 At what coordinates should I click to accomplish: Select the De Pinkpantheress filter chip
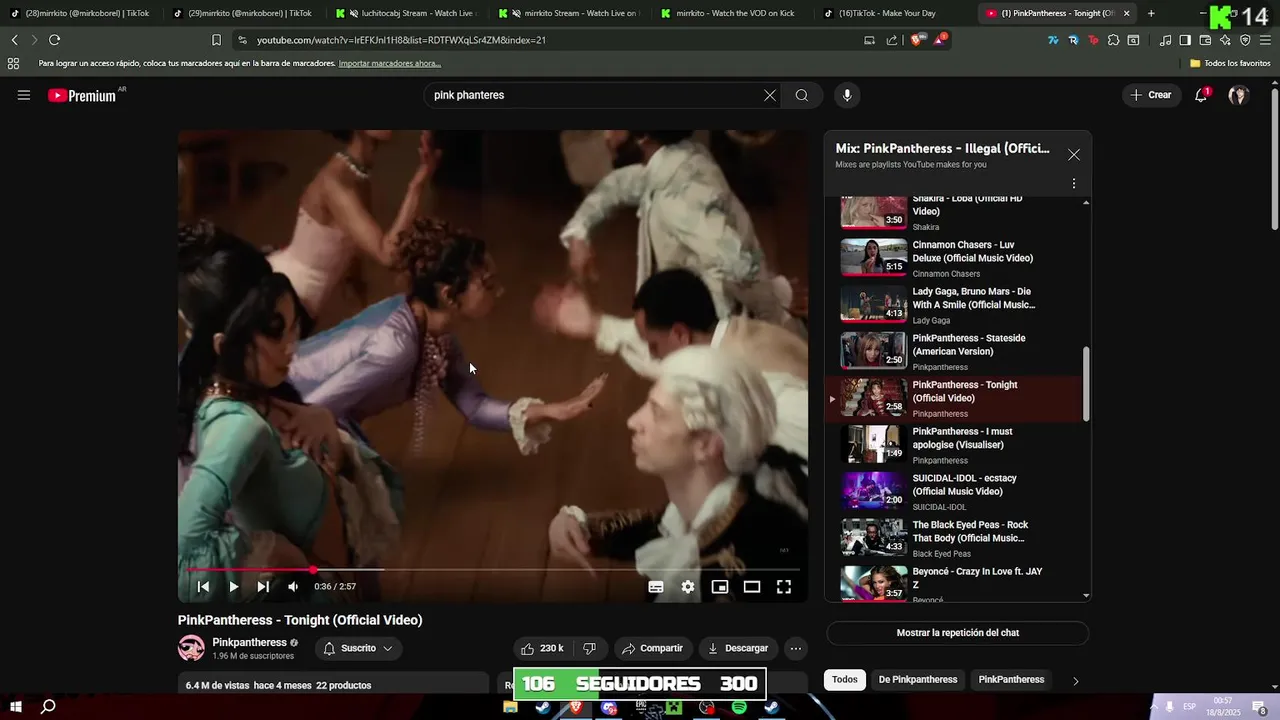[x=918, y=680]
